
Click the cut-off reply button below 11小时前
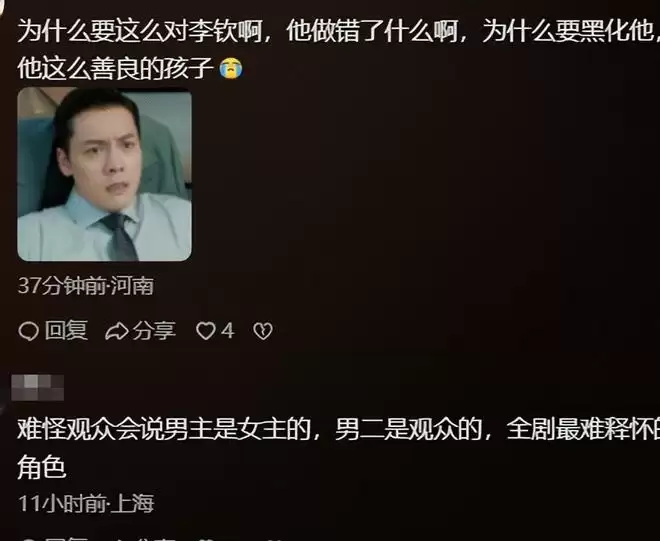[x=54, y=538]
